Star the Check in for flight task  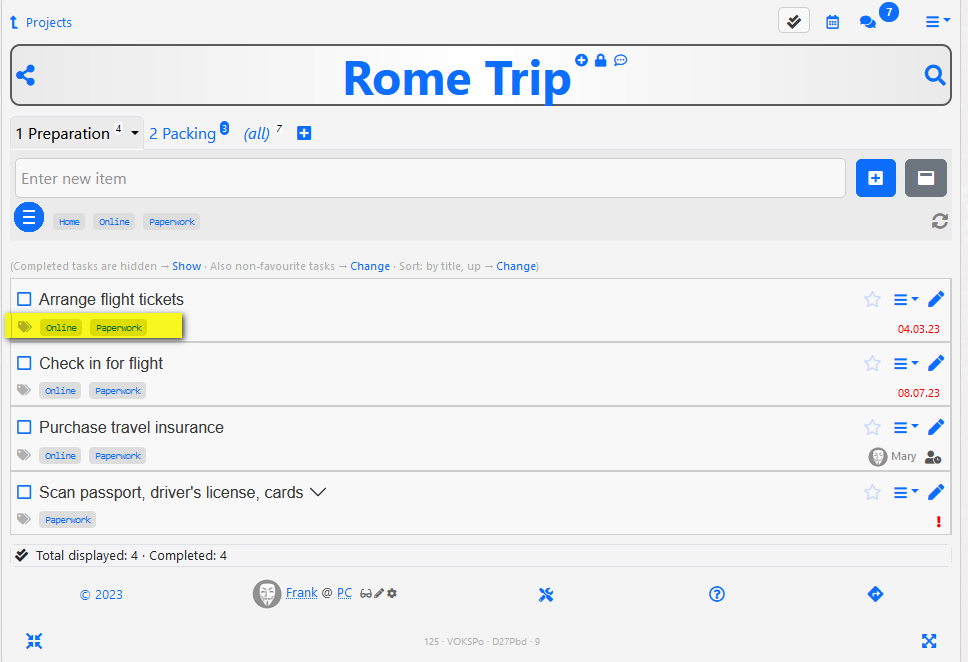[x=872, y=363]
